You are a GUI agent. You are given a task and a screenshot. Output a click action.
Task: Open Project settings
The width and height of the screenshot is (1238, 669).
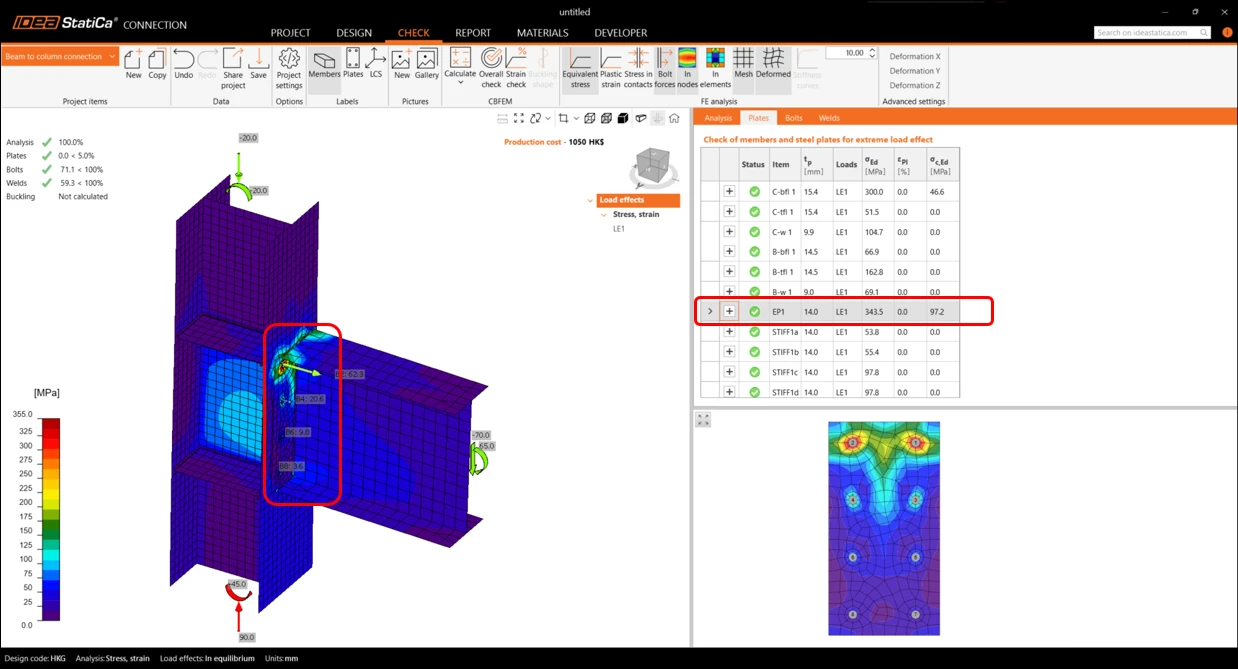[289, 67]
